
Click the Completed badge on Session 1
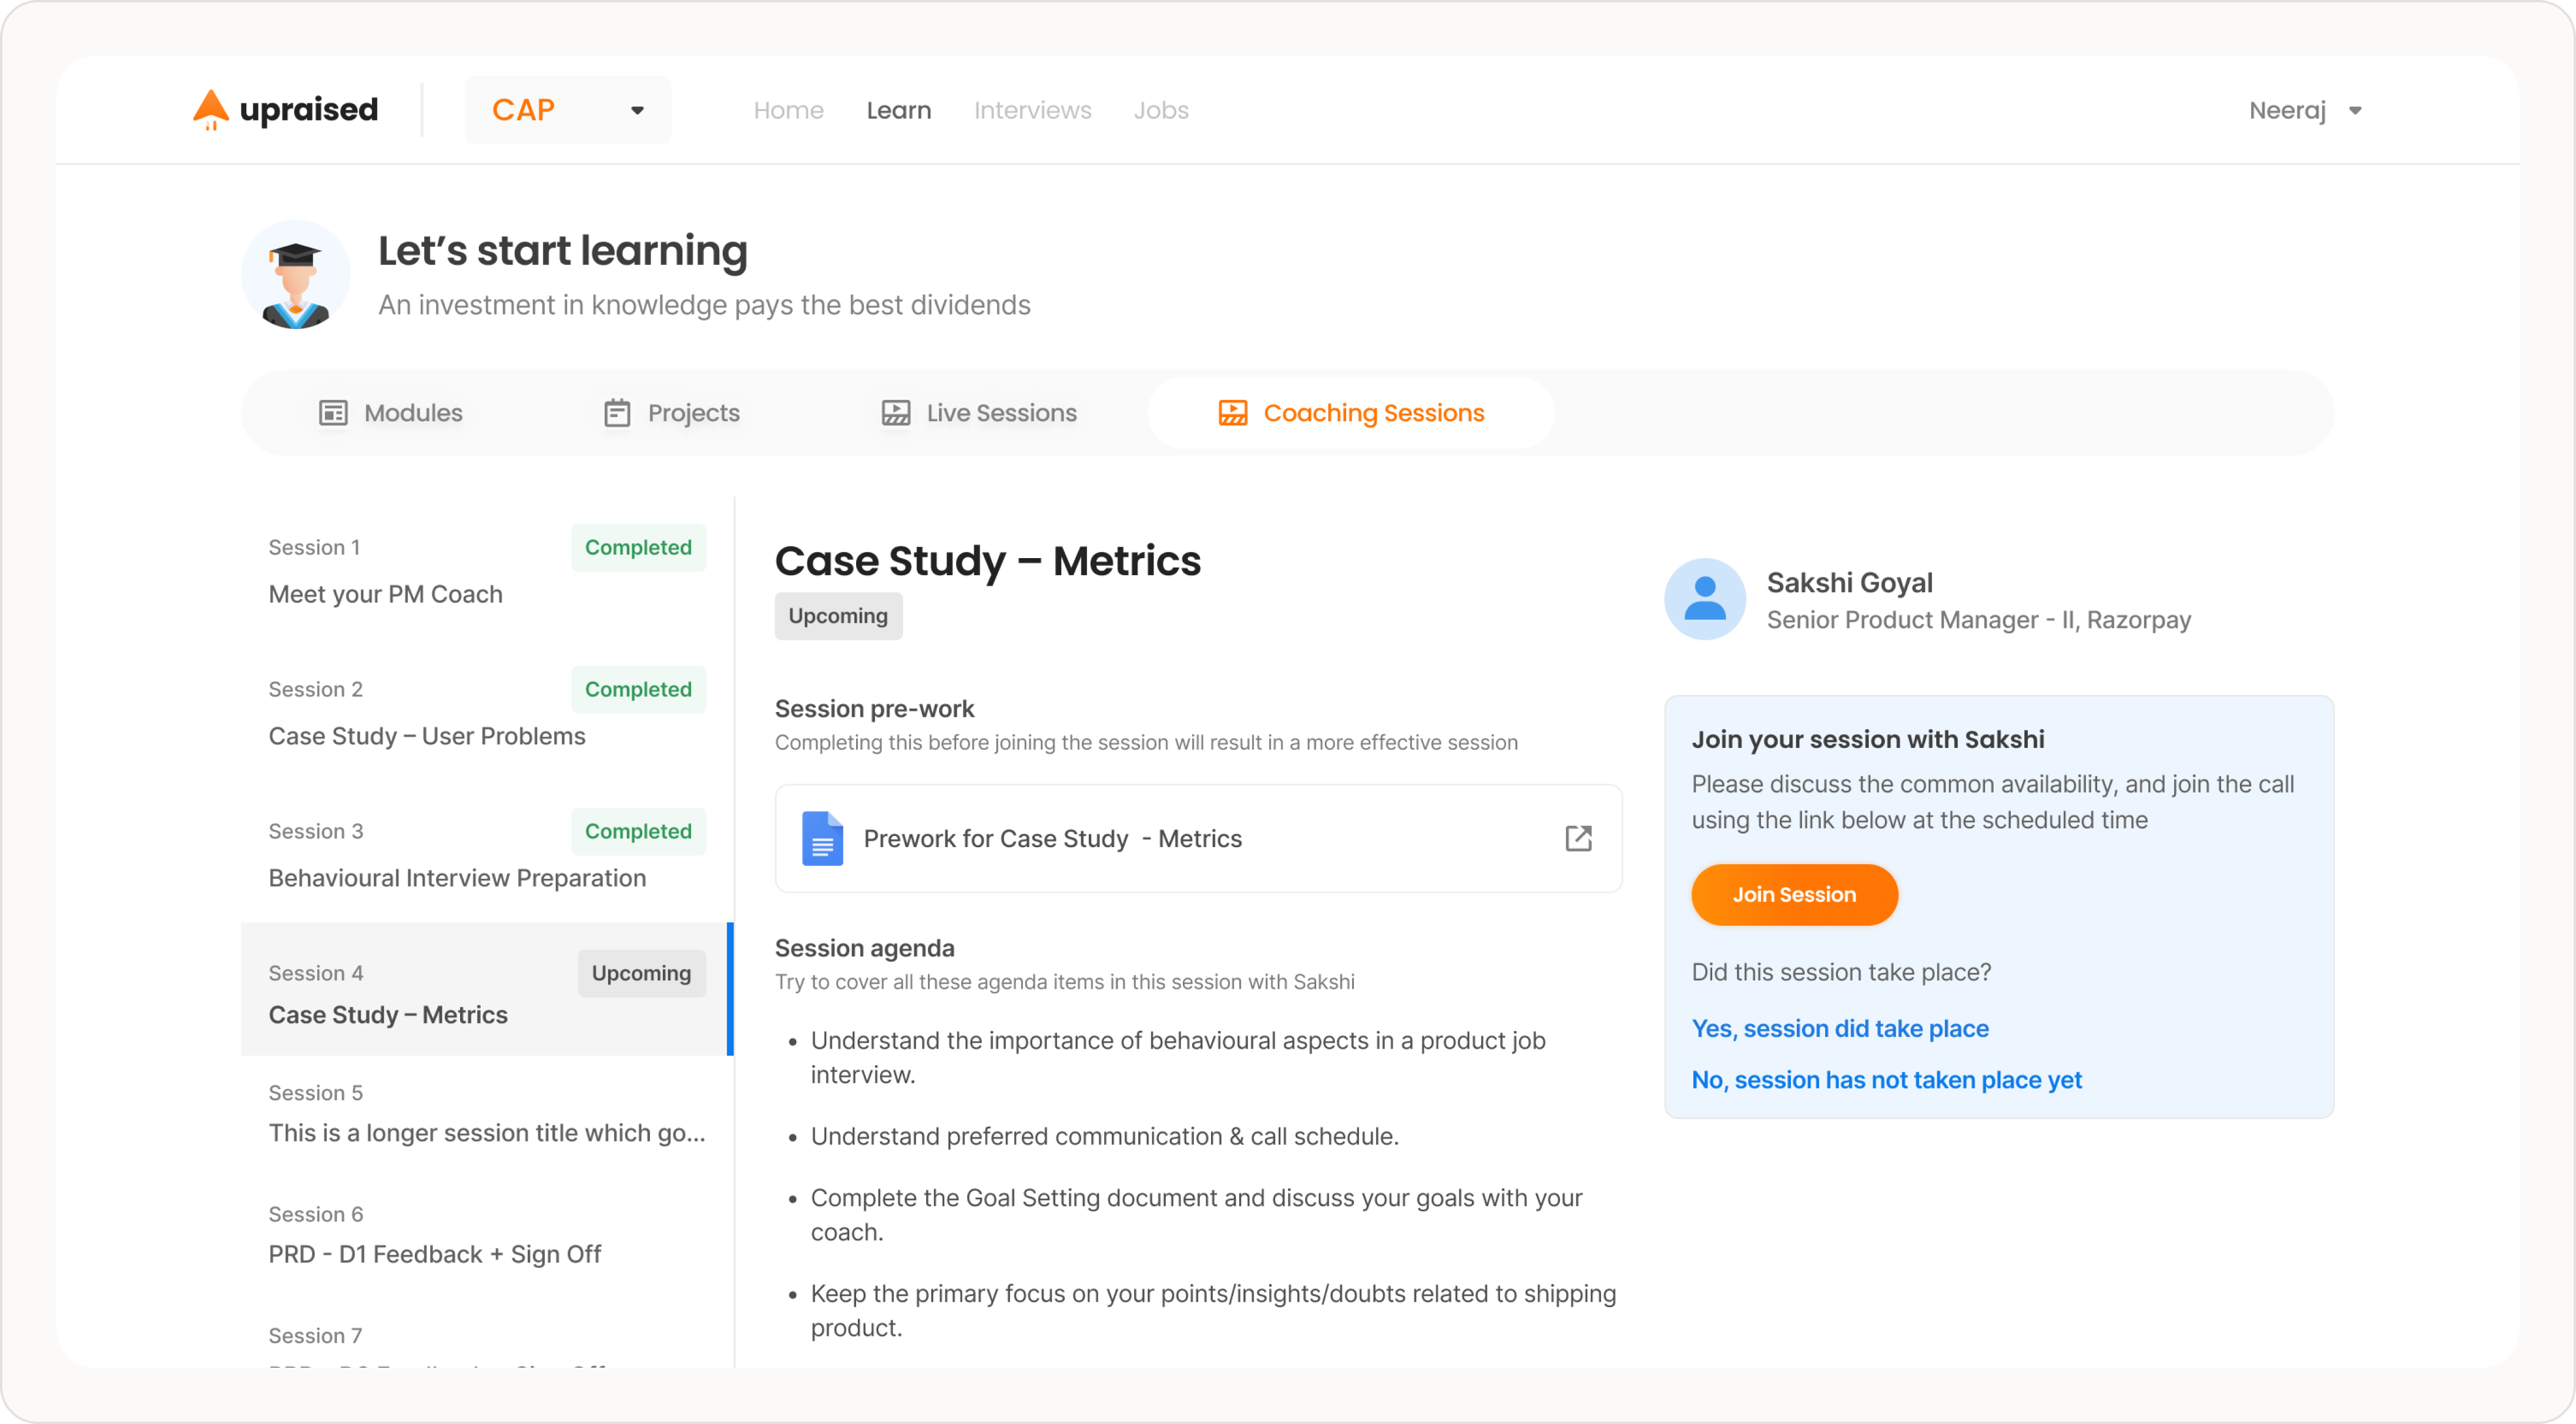pos(638,548)
